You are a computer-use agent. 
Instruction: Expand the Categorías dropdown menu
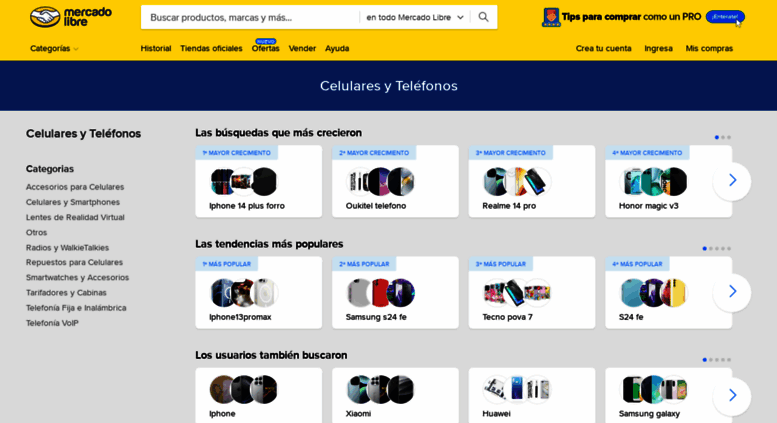pos(54,49)
